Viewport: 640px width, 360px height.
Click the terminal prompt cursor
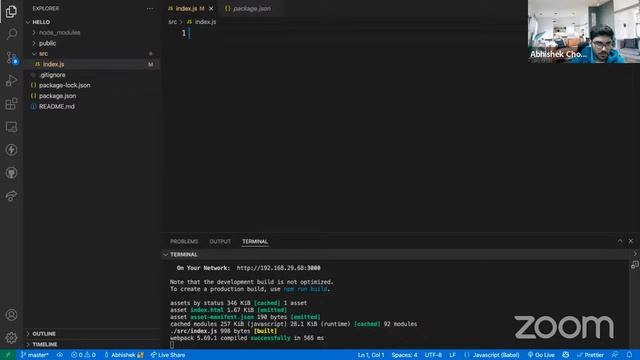click(x=172, y=345)
